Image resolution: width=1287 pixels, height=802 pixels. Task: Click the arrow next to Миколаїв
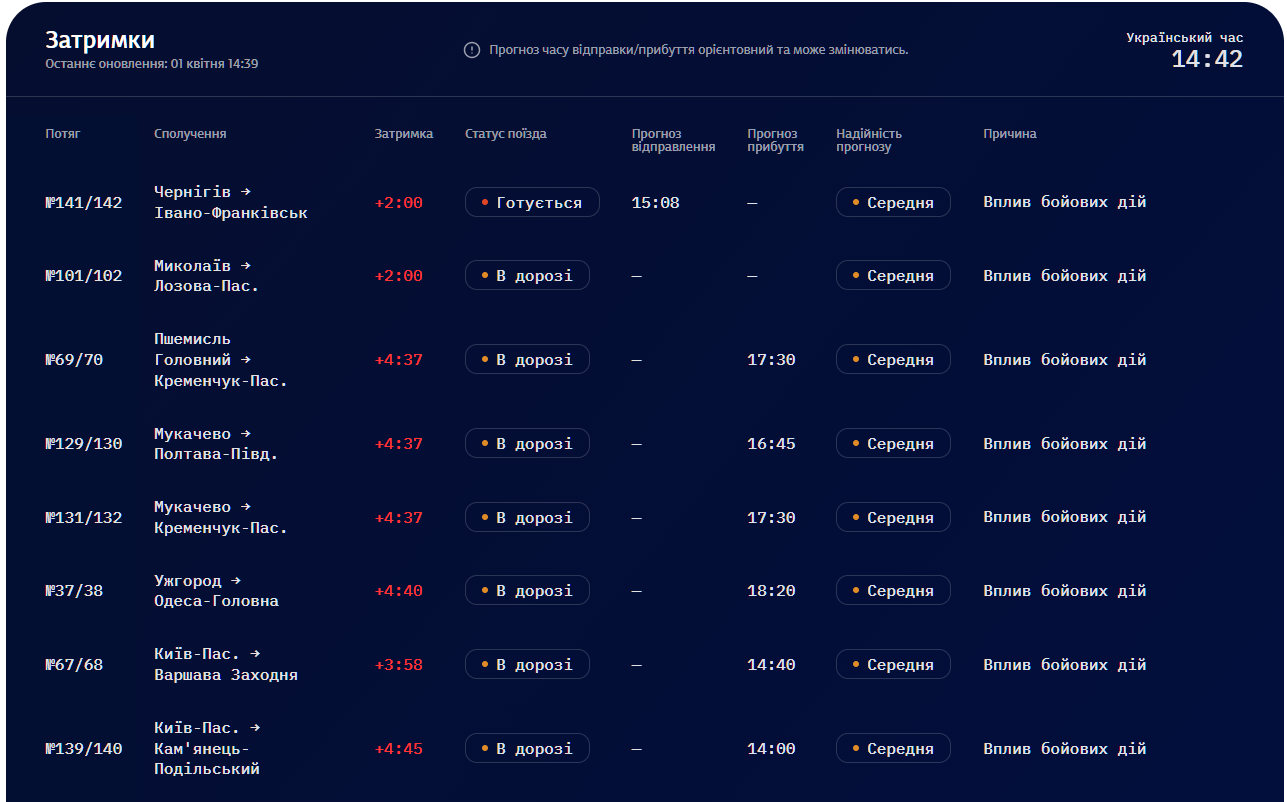point(246,265)
